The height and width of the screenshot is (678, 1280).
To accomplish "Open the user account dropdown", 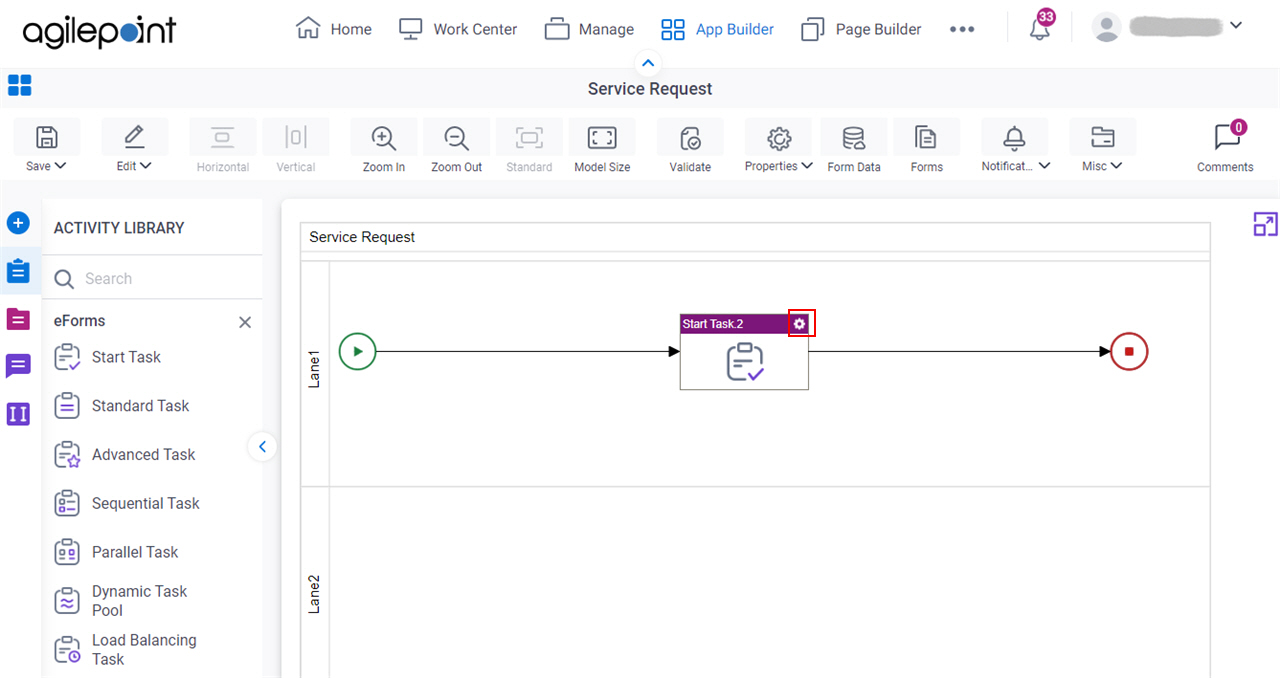I will click(1235, 26).
